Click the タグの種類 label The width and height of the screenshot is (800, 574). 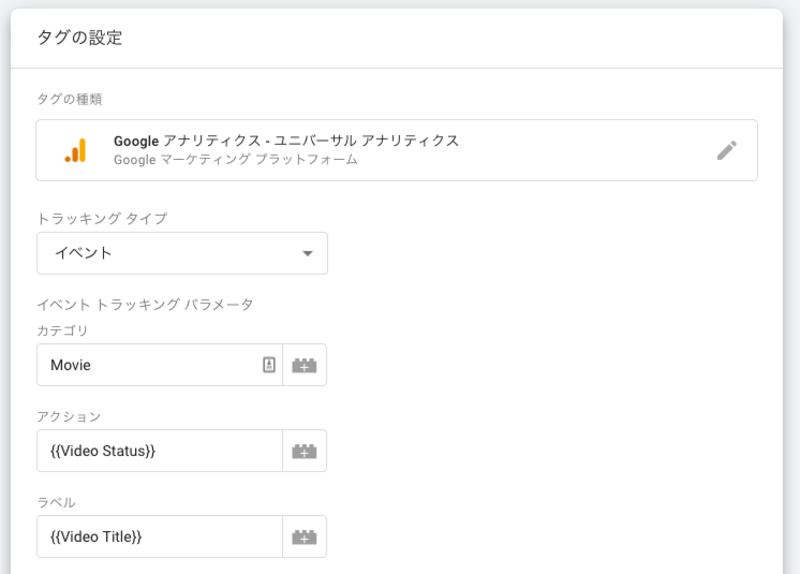(69, 99)
